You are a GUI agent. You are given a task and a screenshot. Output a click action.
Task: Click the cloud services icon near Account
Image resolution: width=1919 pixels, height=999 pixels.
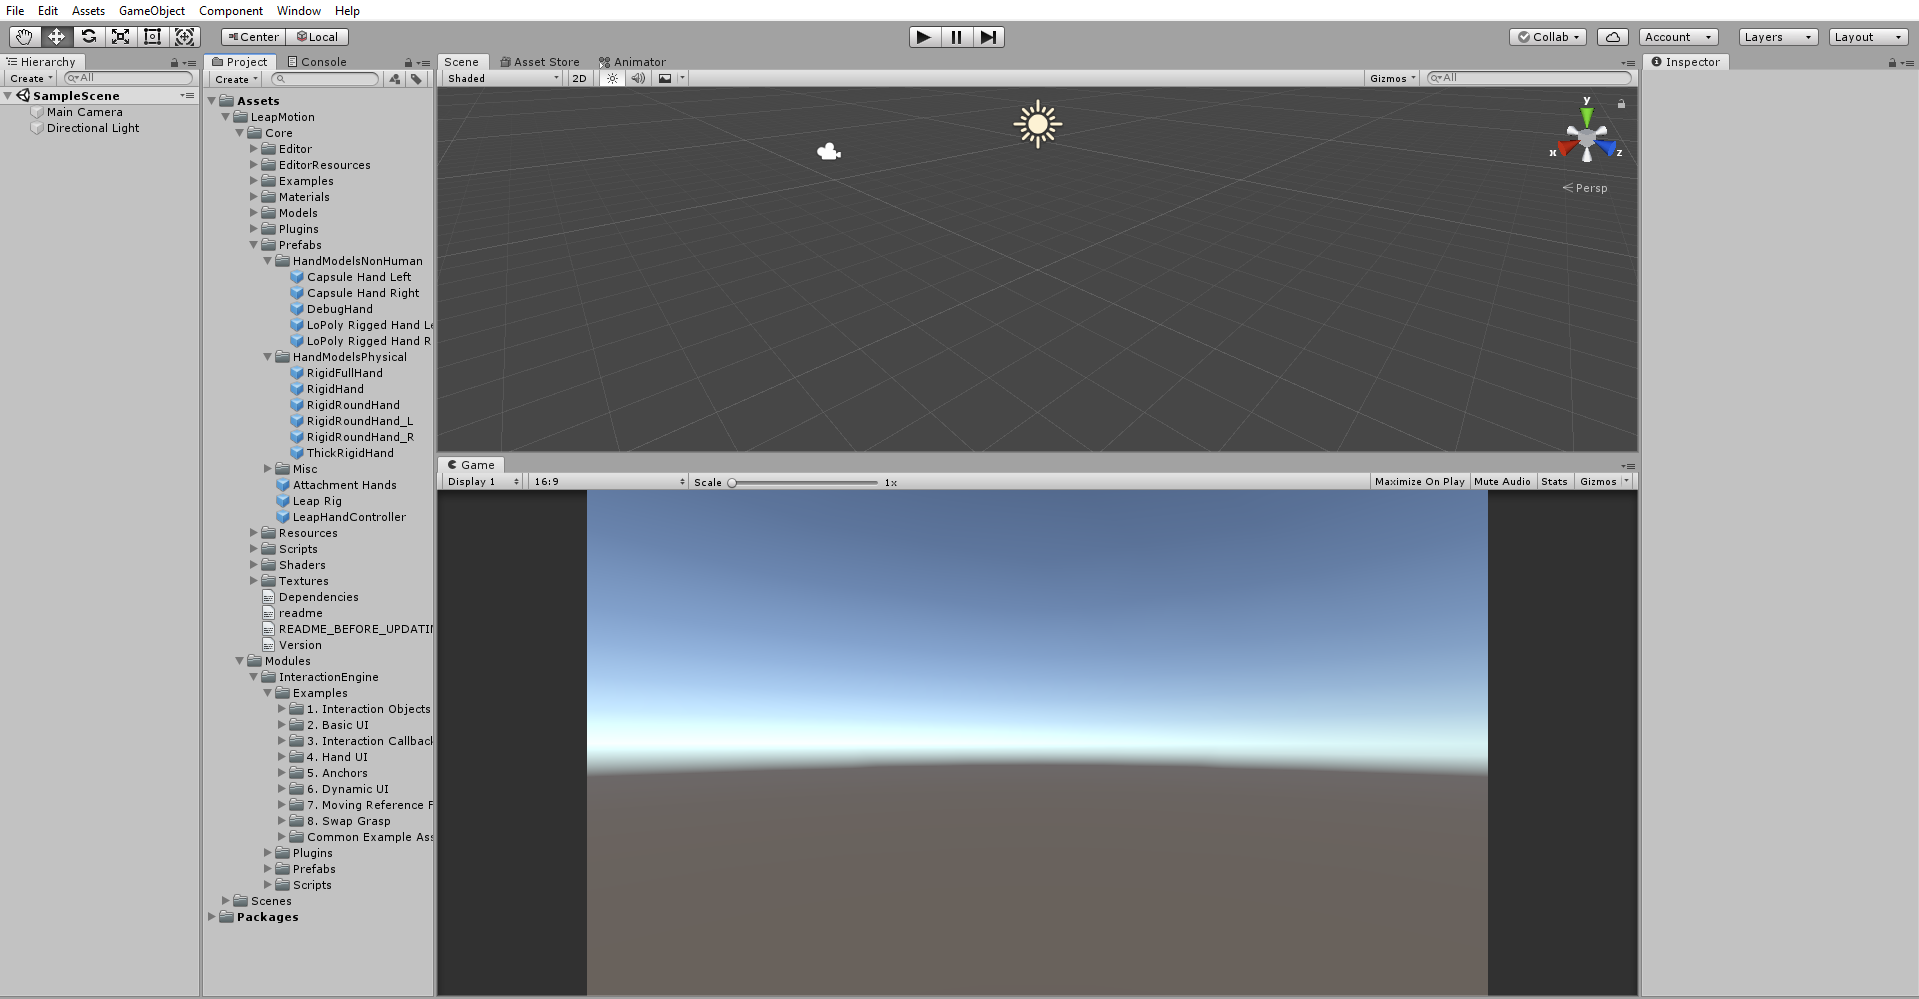tap(1612, 36)
